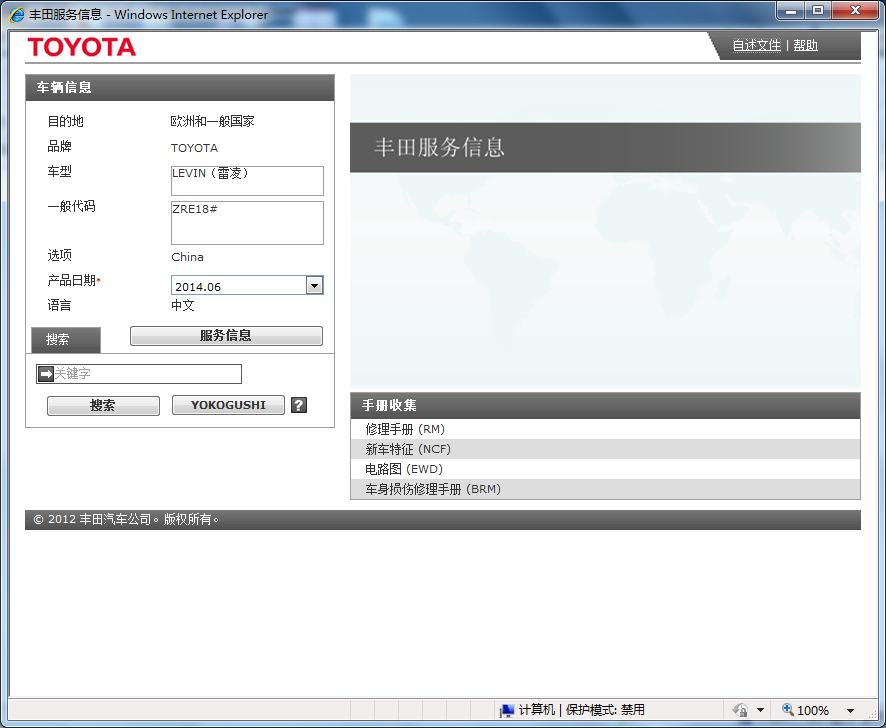Select the 搜索 tab
The height and width of the screenshot is (728, 886).
tap(66, 340)
